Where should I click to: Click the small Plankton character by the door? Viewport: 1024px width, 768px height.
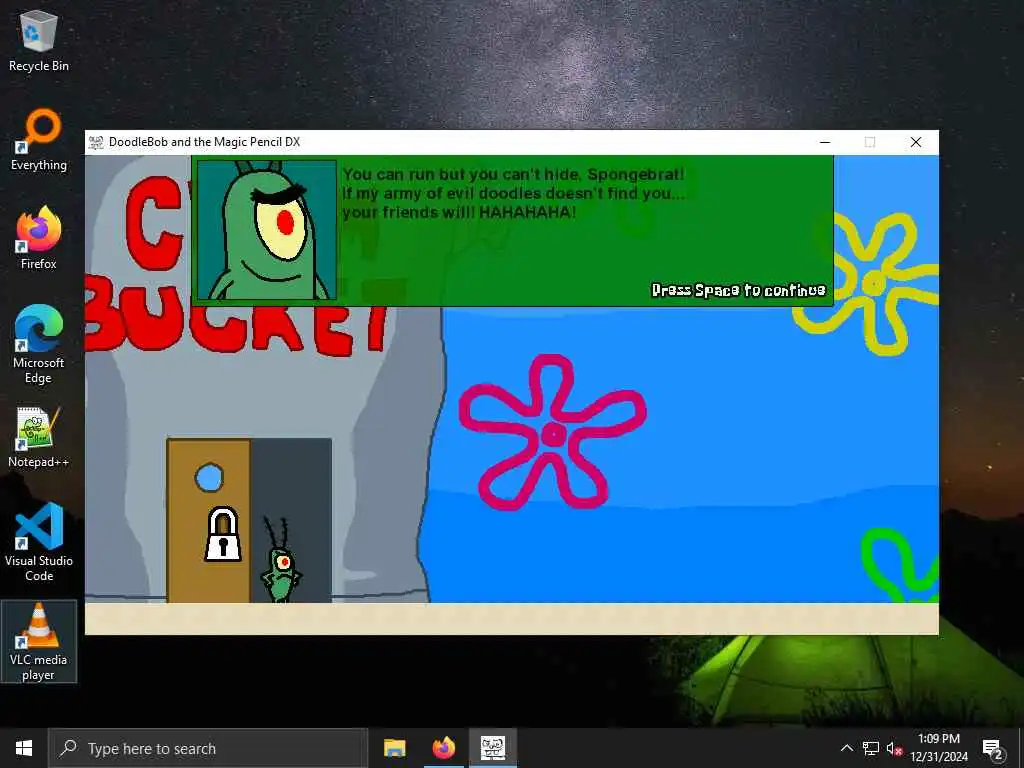(x=281, y=560)
